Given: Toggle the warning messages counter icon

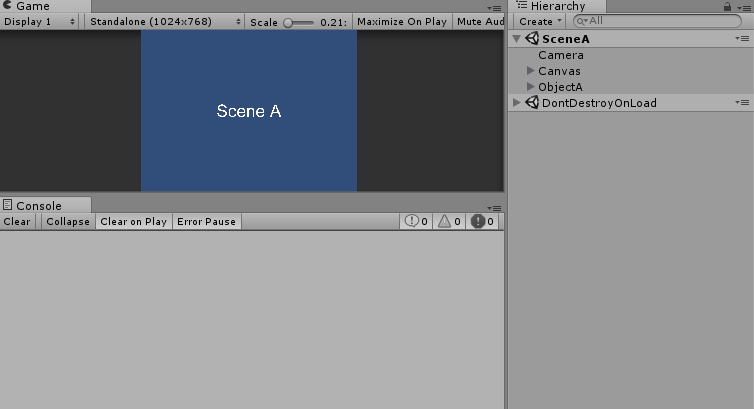Looking at the screenshot, I should [444, 221].
